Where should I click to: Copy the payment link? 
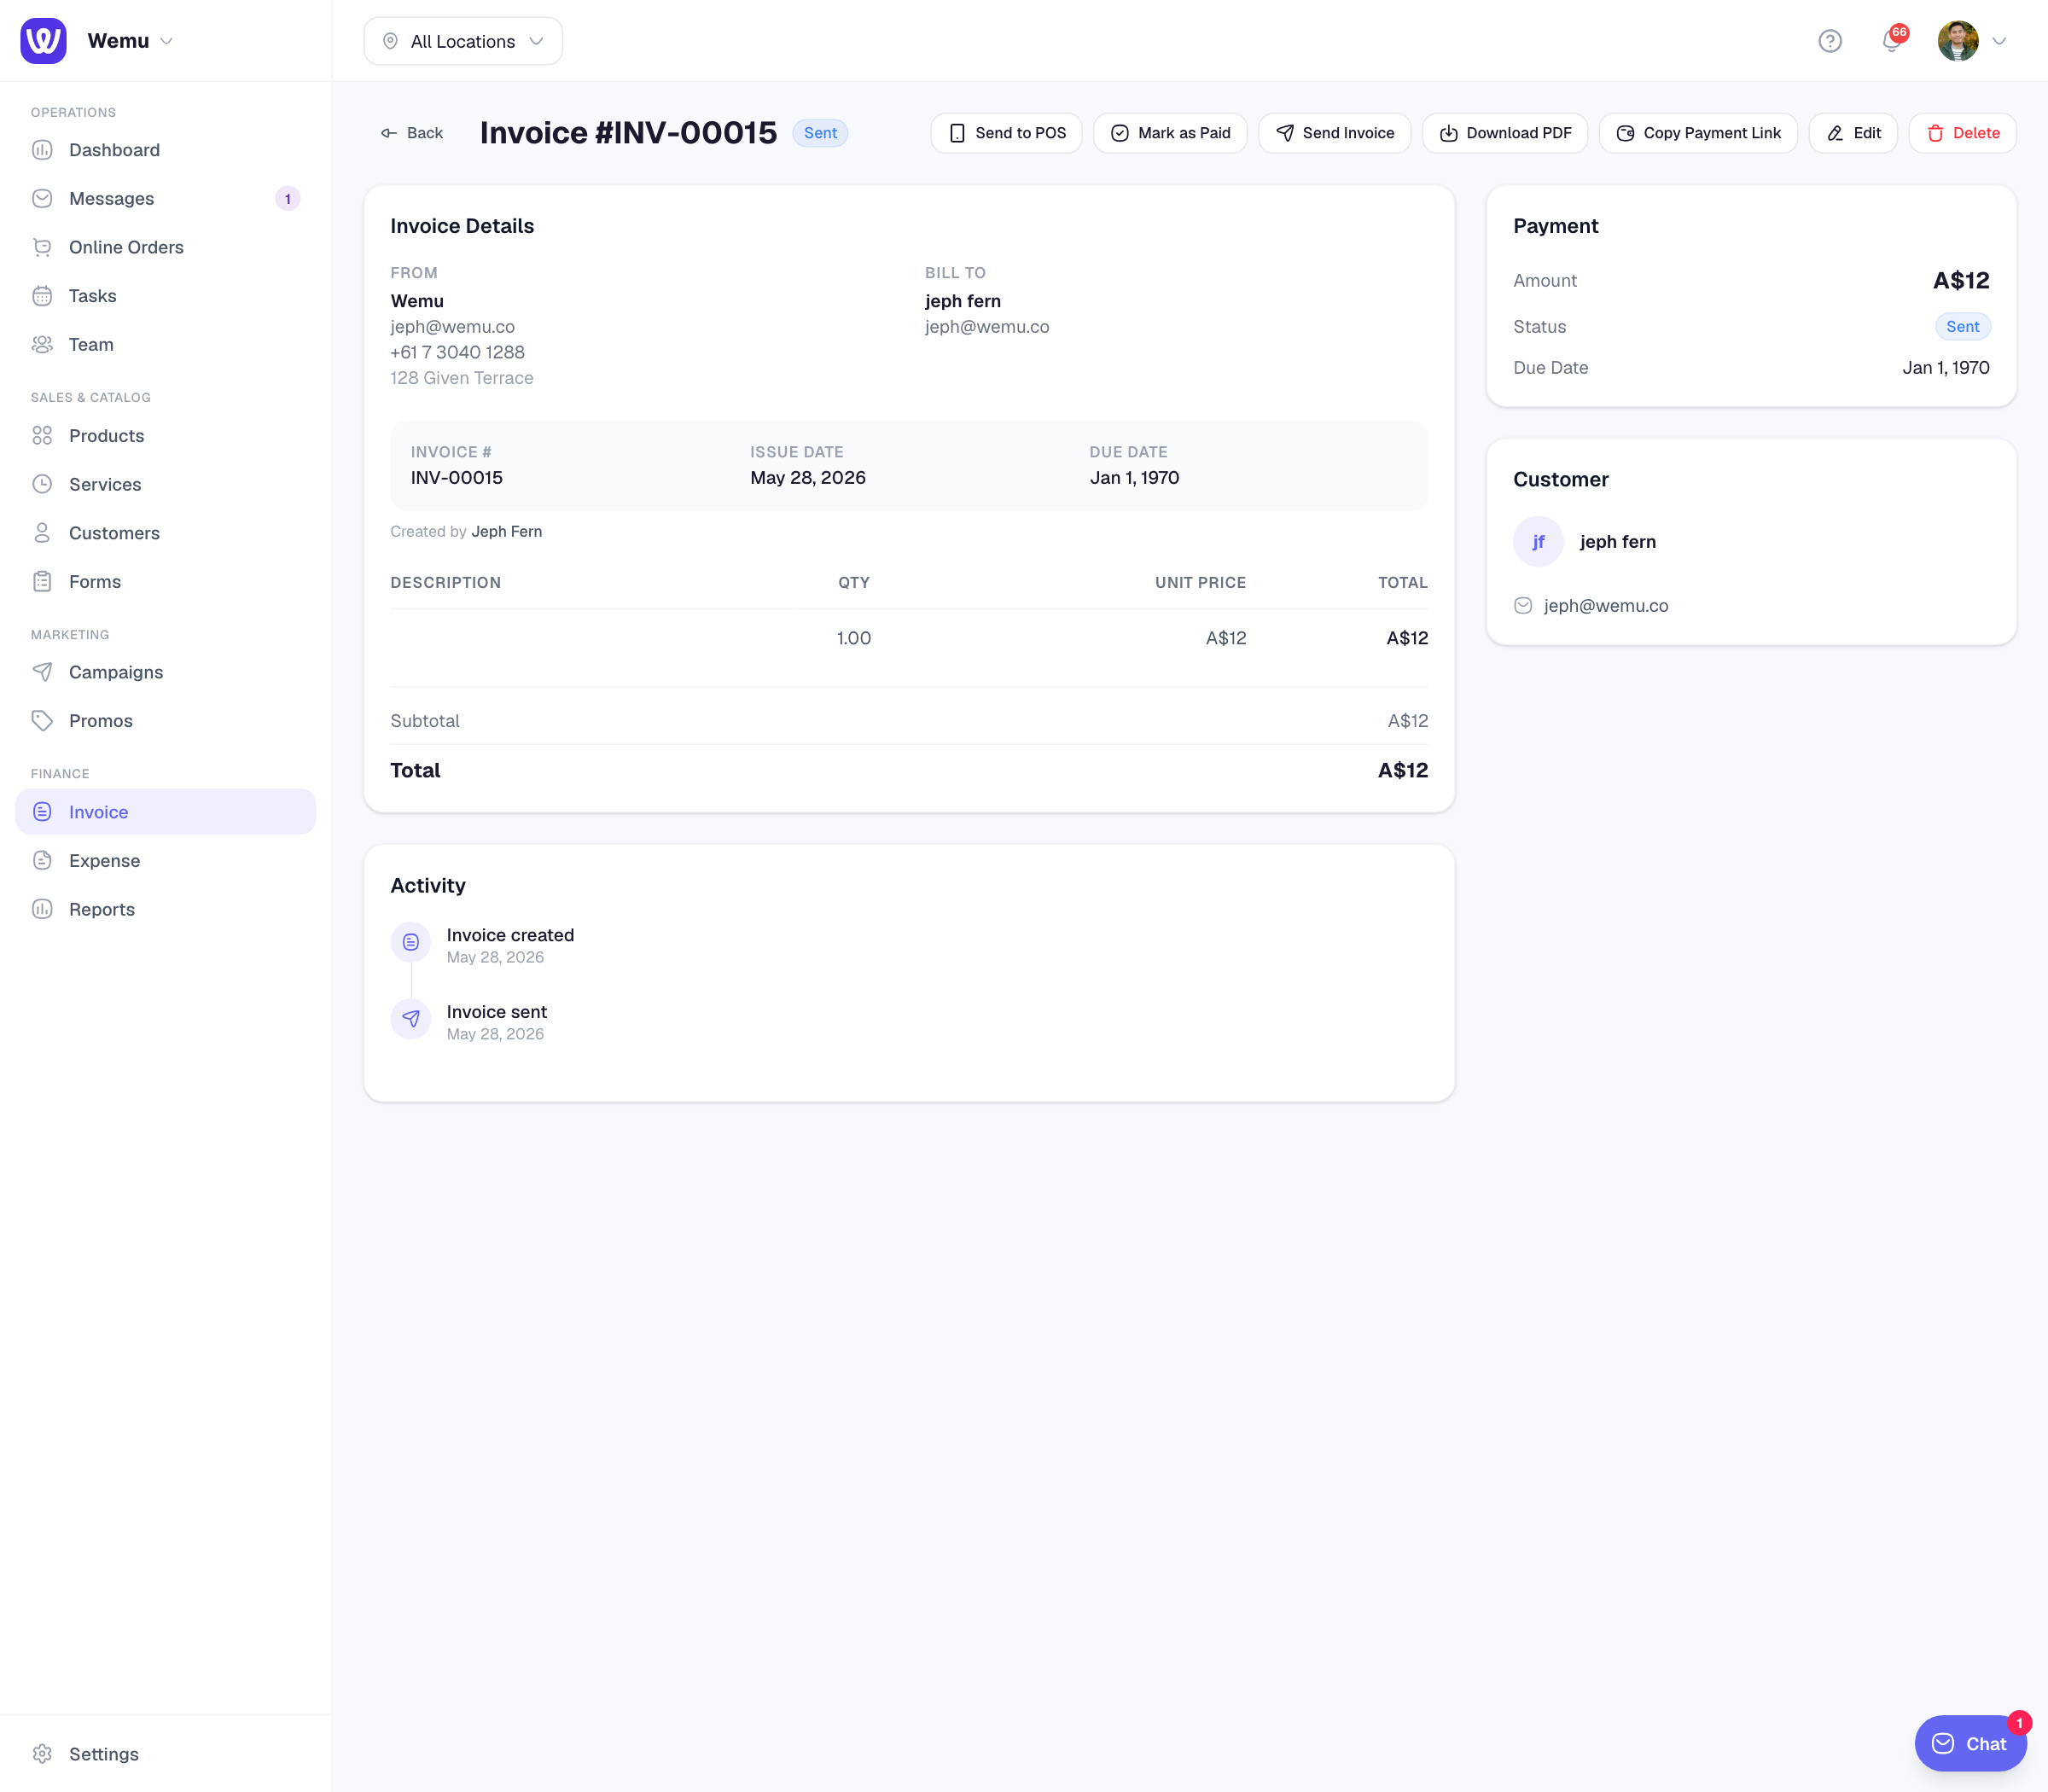coord(1698,133)
